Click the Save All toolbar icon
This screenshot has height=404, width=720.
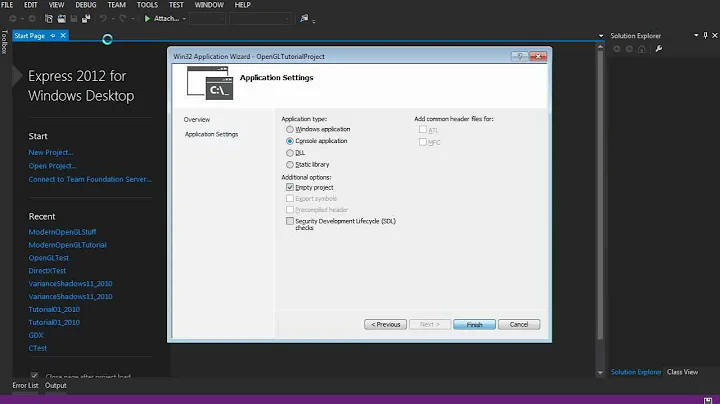pyautogui.click(x=86, y=19)
